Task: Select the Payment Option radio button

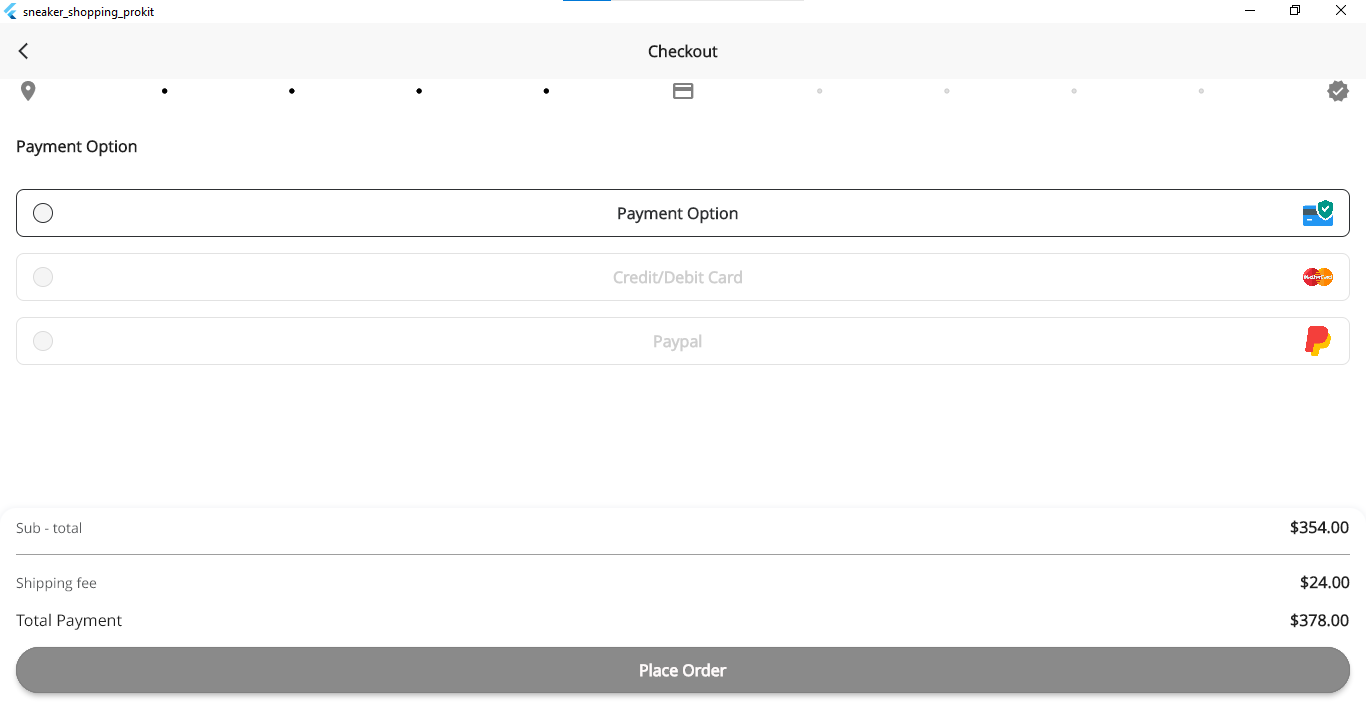Action: (x=43, y=213)
